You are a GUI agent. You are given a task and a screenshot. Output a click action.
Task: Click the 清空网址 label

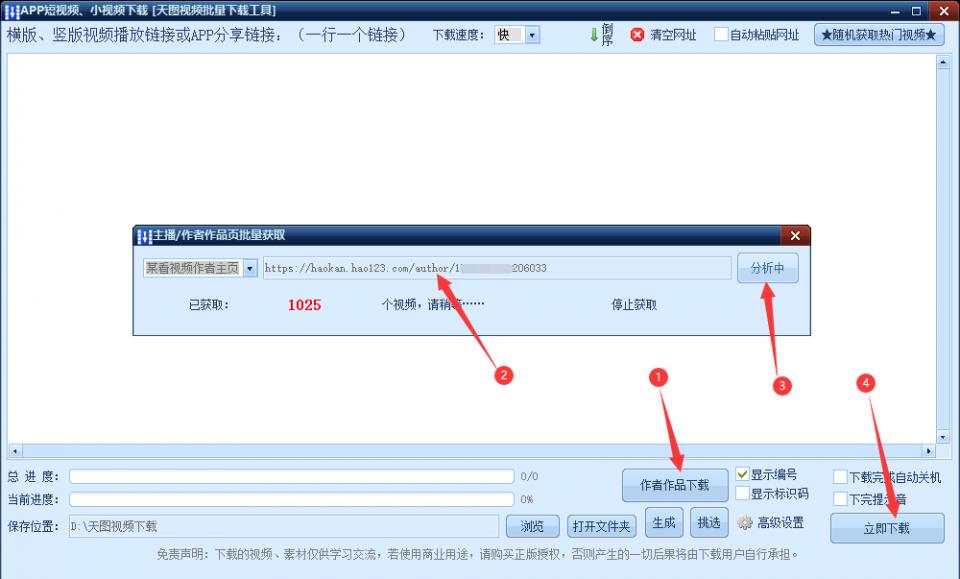[673, 35]
